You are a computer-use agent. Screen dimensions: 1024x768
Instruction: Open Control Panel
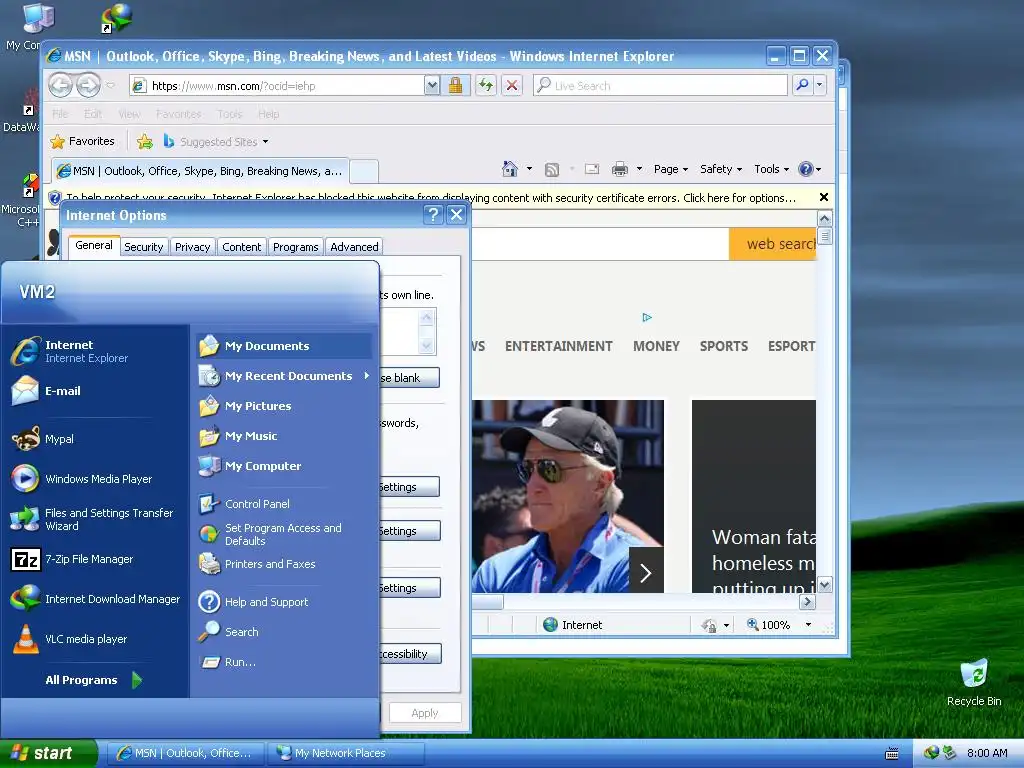click(x=284, y=504)
